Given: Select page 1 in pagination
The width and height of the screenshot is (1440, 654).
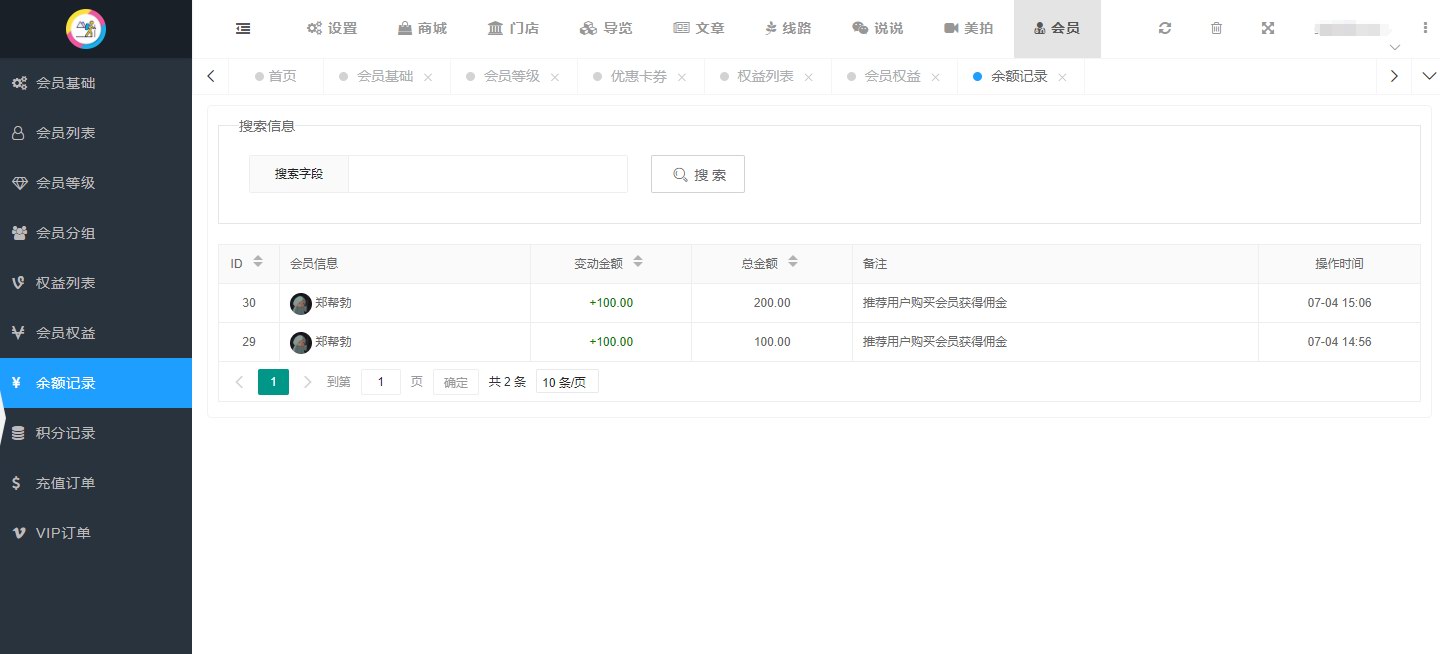Looking at the screenshot, I should [274, 382].
